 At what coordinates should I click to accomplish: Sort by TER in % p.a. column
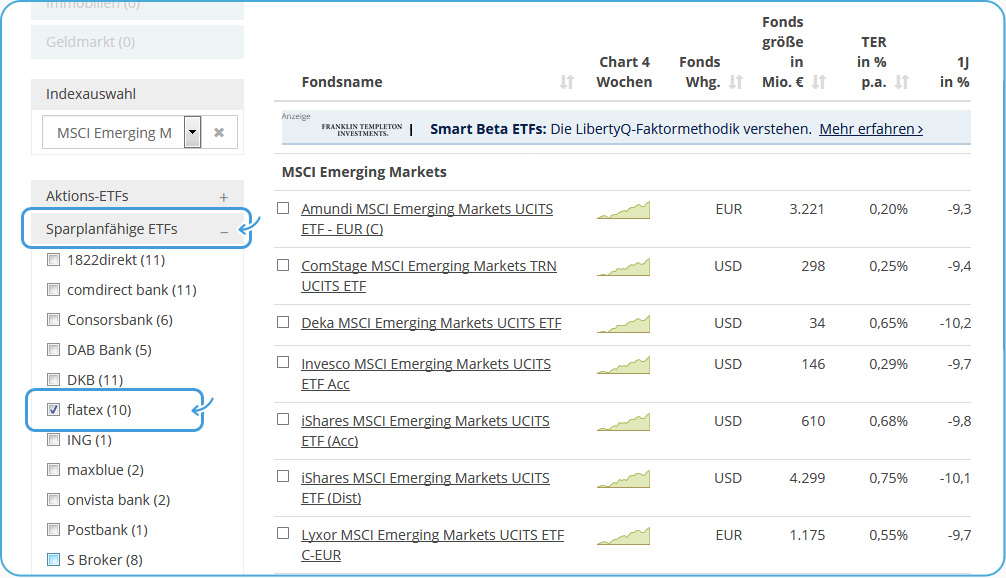point(902,82)
